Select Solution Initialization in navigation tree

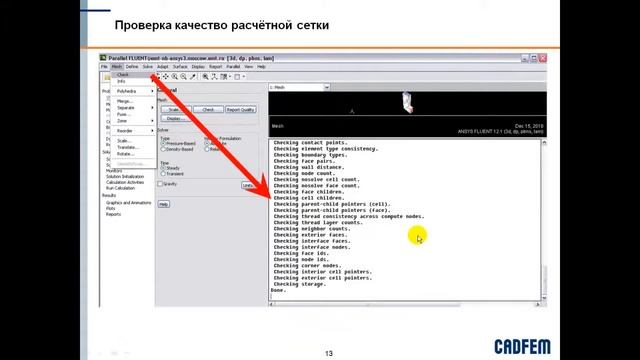[125, 177]
